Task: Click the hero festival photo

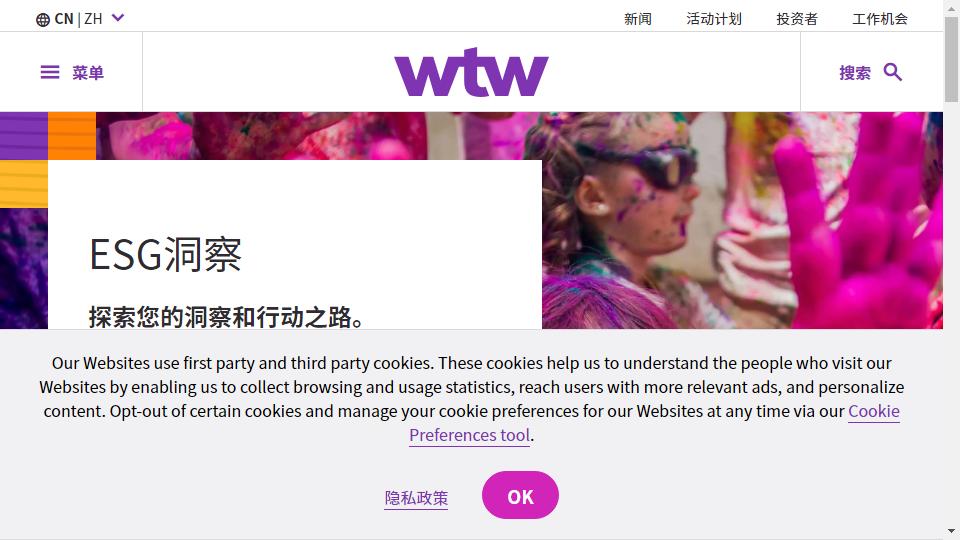Action: [x=741, y=220]
